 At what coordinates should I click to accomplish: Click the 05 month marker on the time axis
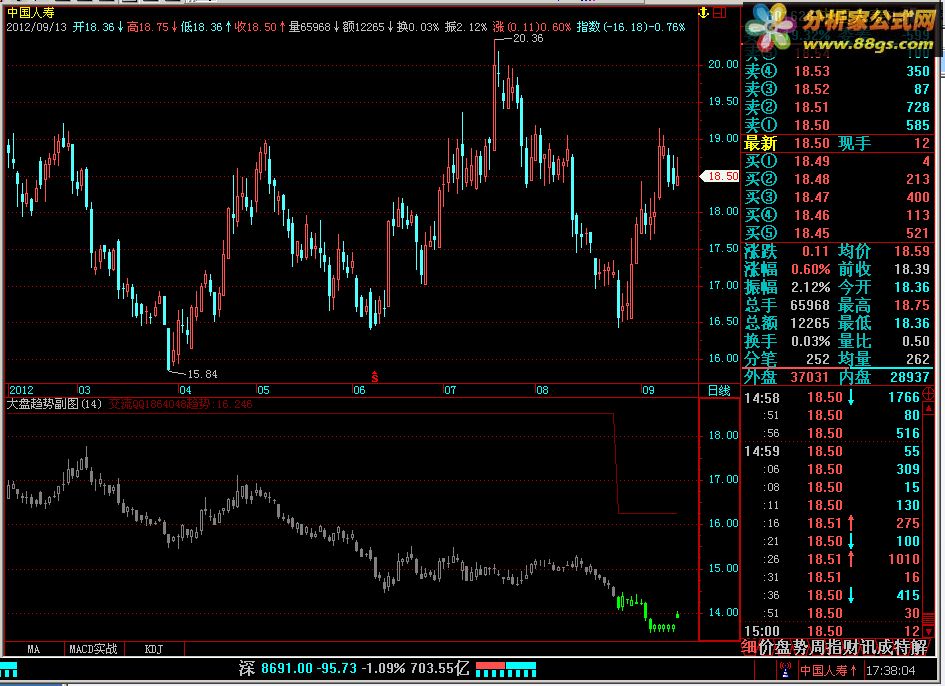pos(263,390)
